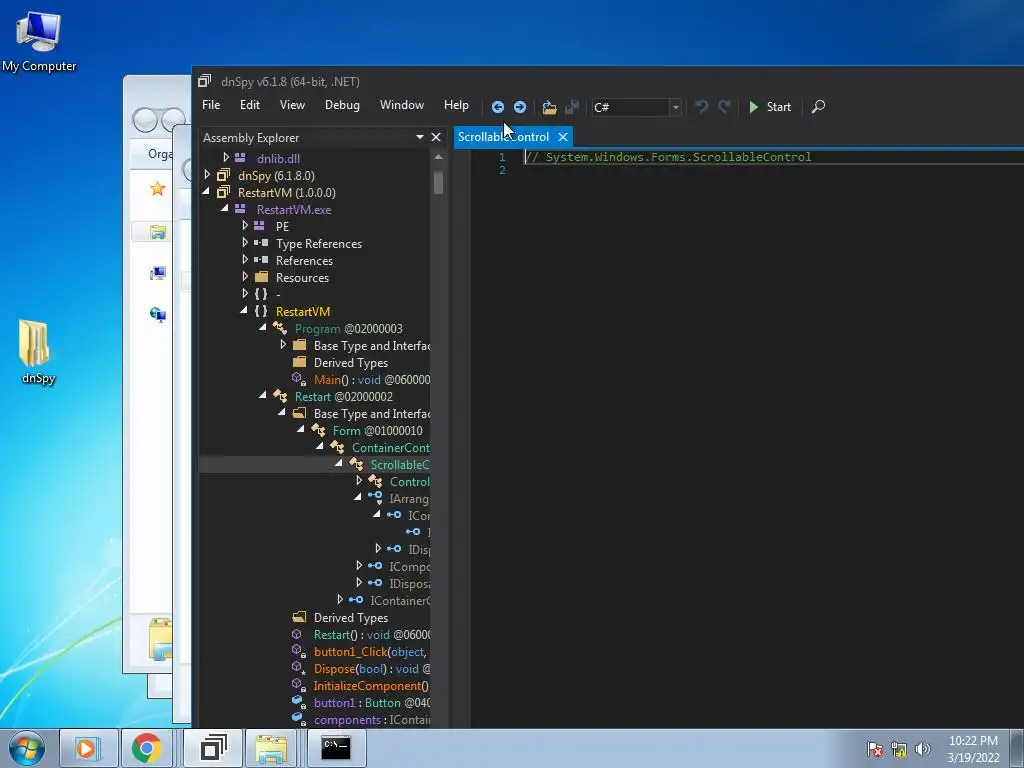Select the RestartVM.exe module icon
The width and height of the screenshot is (1024, 768).
click(x=240, y=209)
